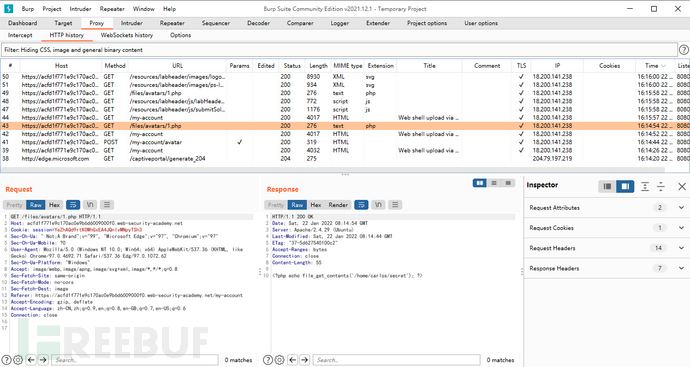690x367 pixels.
Task: Open Request panel hamburger menu icon
Action: tap(106, 205)
